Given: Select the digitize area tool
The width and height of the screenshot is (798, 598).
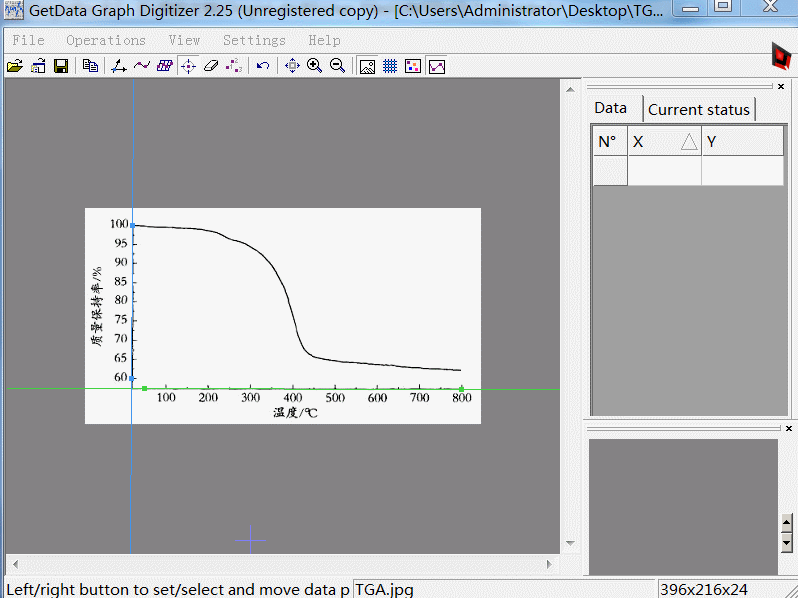Looking at the screenshot, I should tap(164, 66).
